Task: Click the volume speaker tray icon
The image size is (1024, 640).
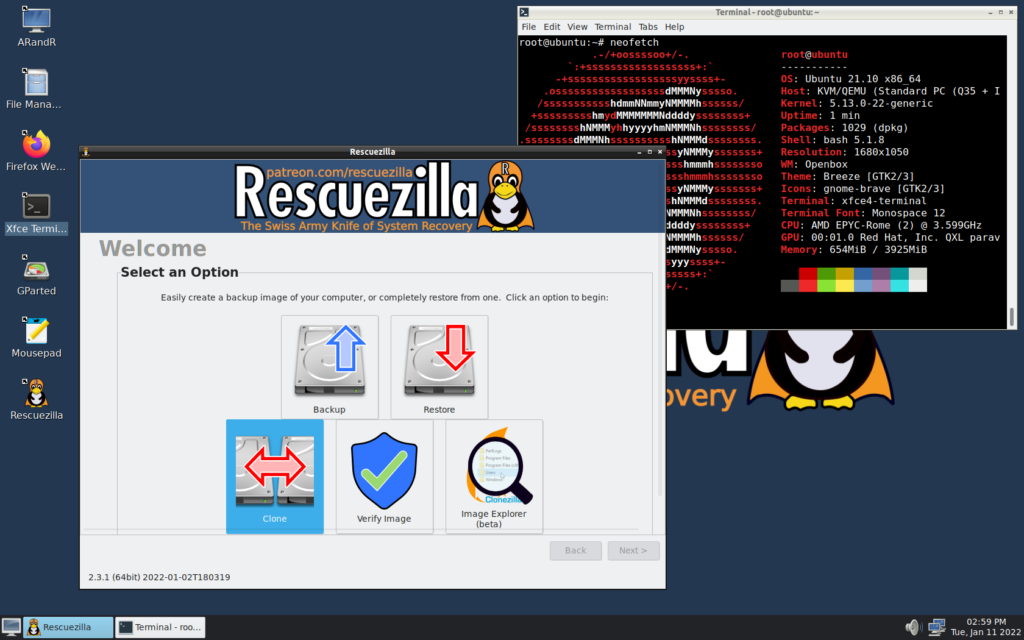Action: point(912,627)
